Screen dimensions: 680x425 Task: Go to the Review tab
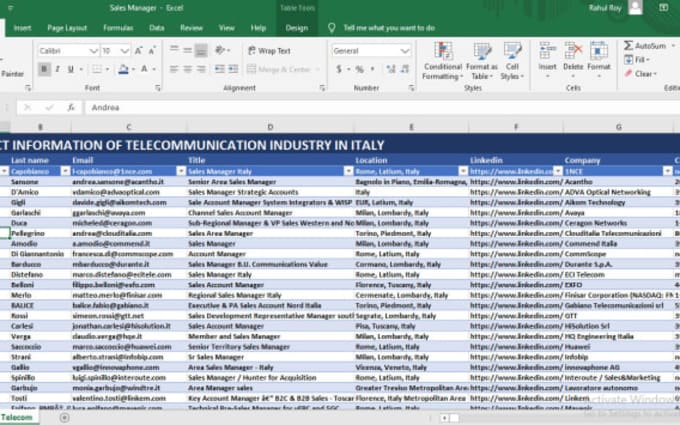click(x=191, y=28)
